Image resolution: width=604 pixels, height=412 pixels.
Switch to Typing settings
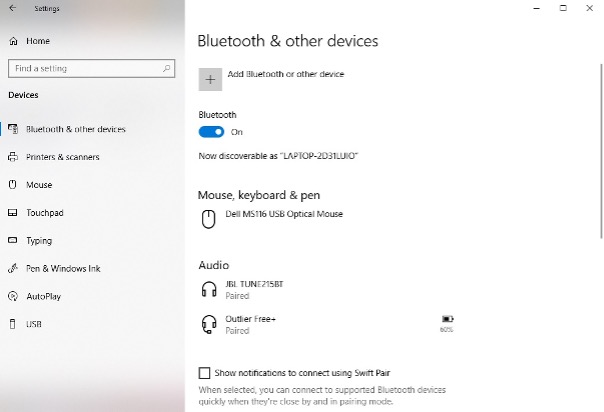click(x=39, y=241)
